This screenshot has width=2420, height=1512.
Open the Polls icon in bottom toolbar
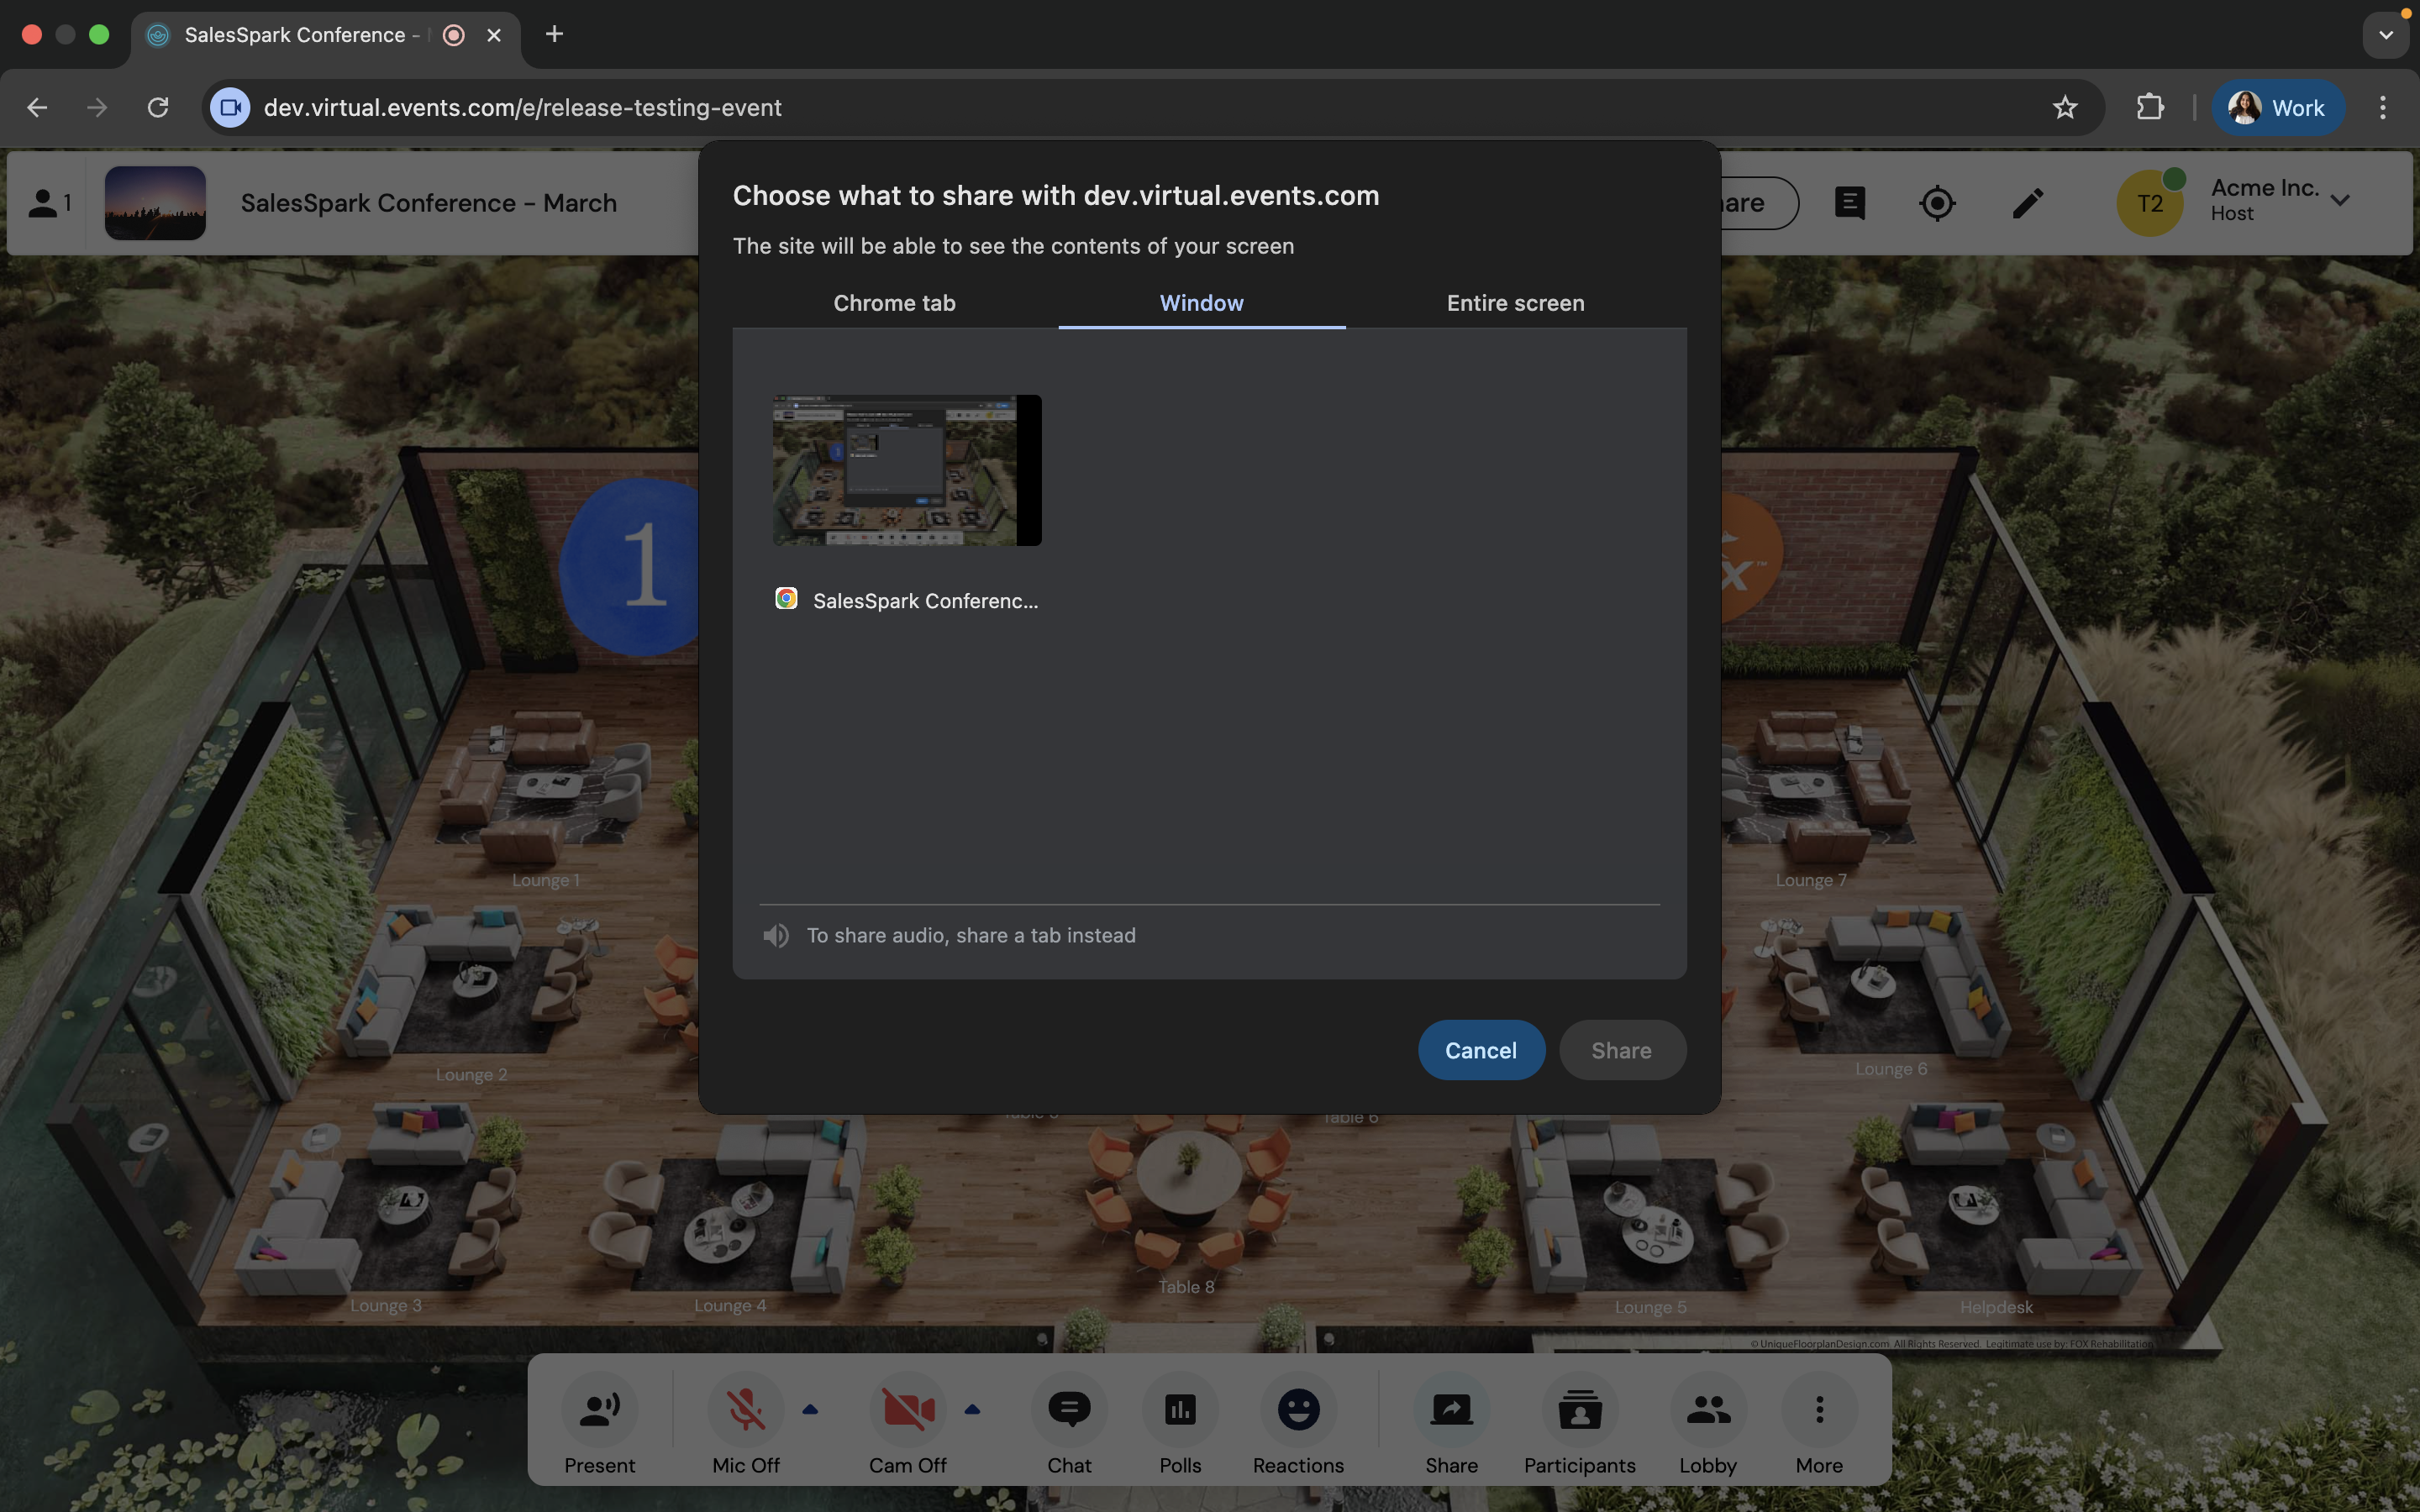tap(1180, 1410)
